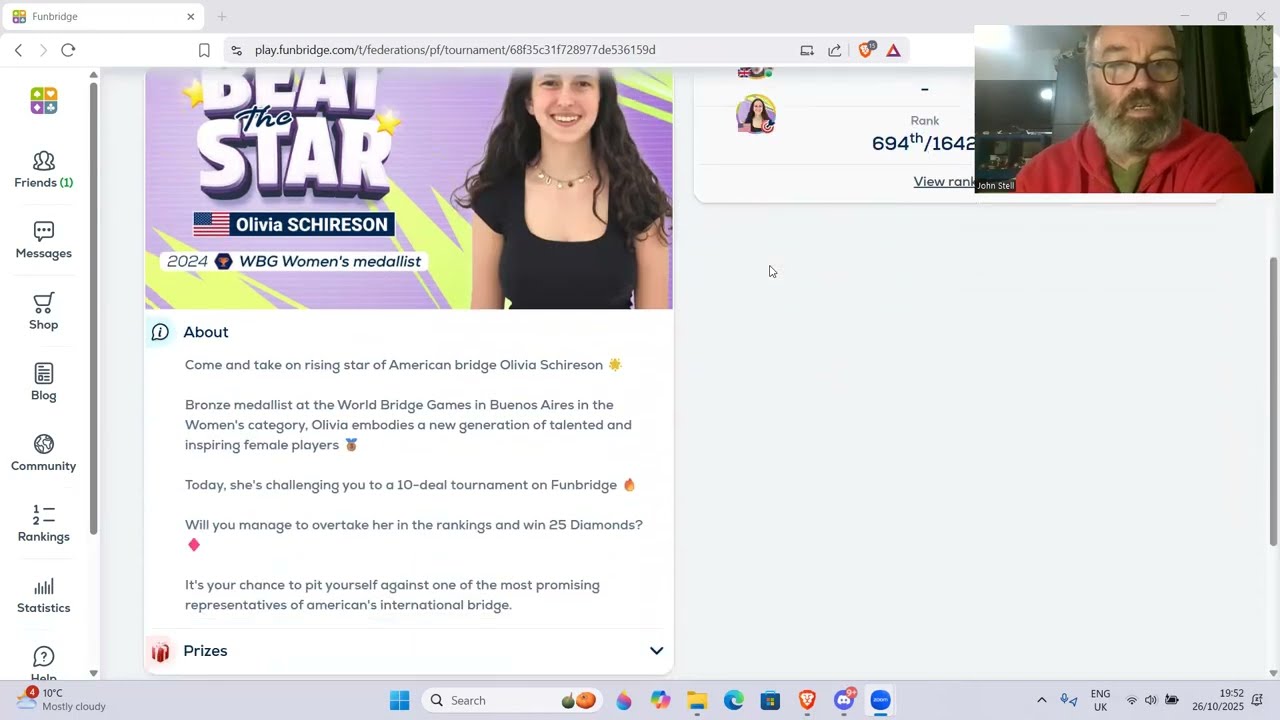Click the Prizes gift icon

tap(160, 652)
